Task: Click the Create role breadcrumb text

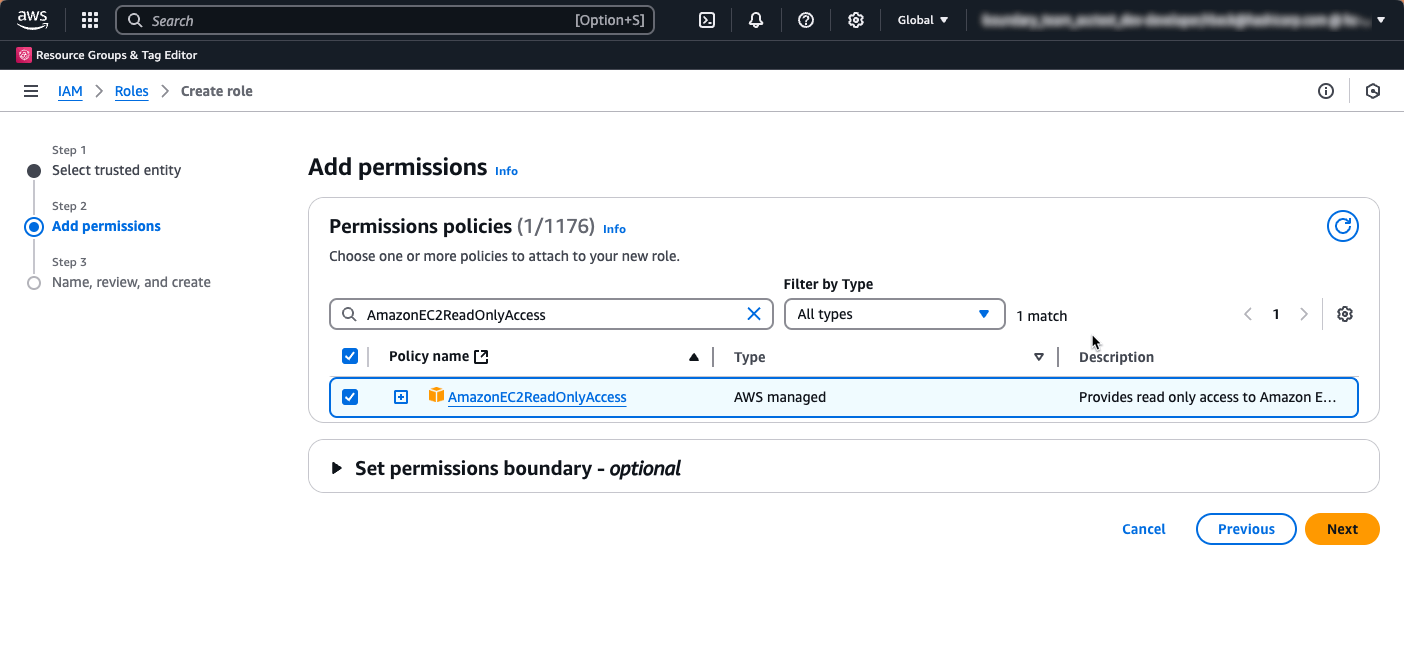Action: point(216,91)
